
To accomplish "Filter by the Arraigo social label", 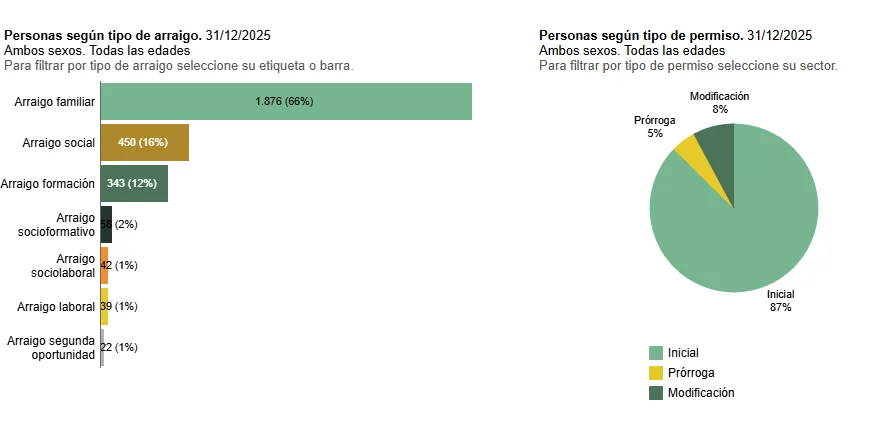I will 58,143.
